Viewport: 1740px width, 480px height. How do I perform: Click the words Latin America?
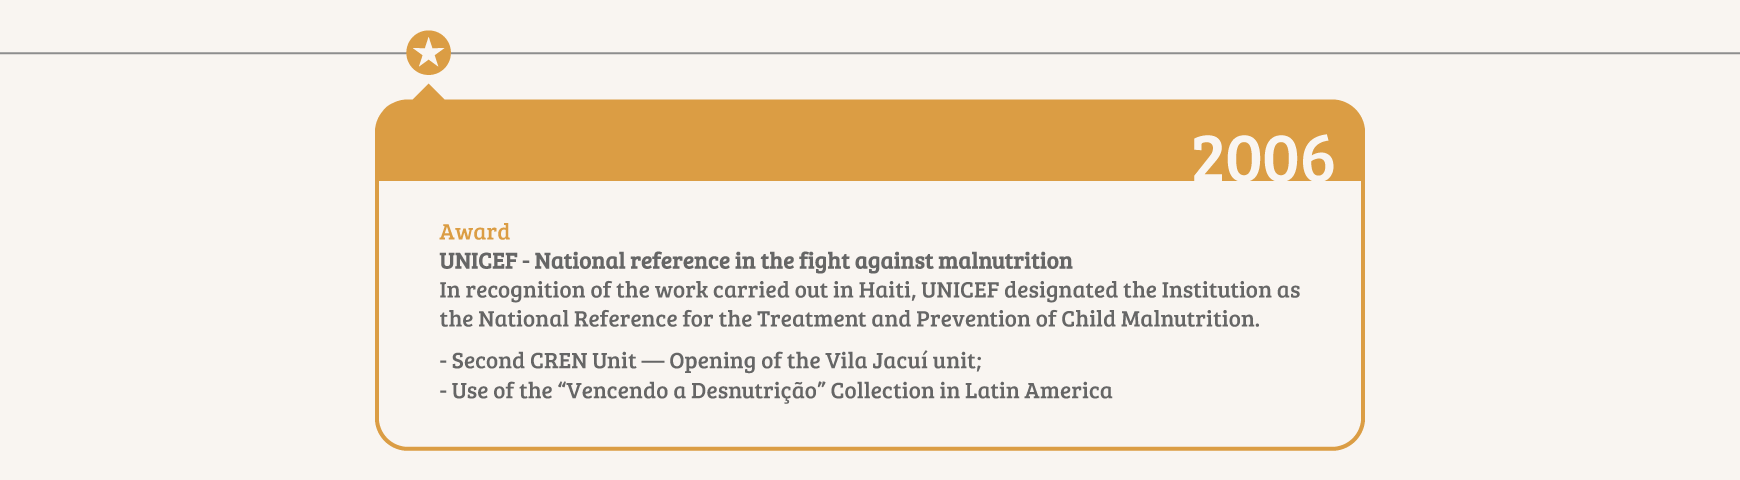coord(1038,391)
